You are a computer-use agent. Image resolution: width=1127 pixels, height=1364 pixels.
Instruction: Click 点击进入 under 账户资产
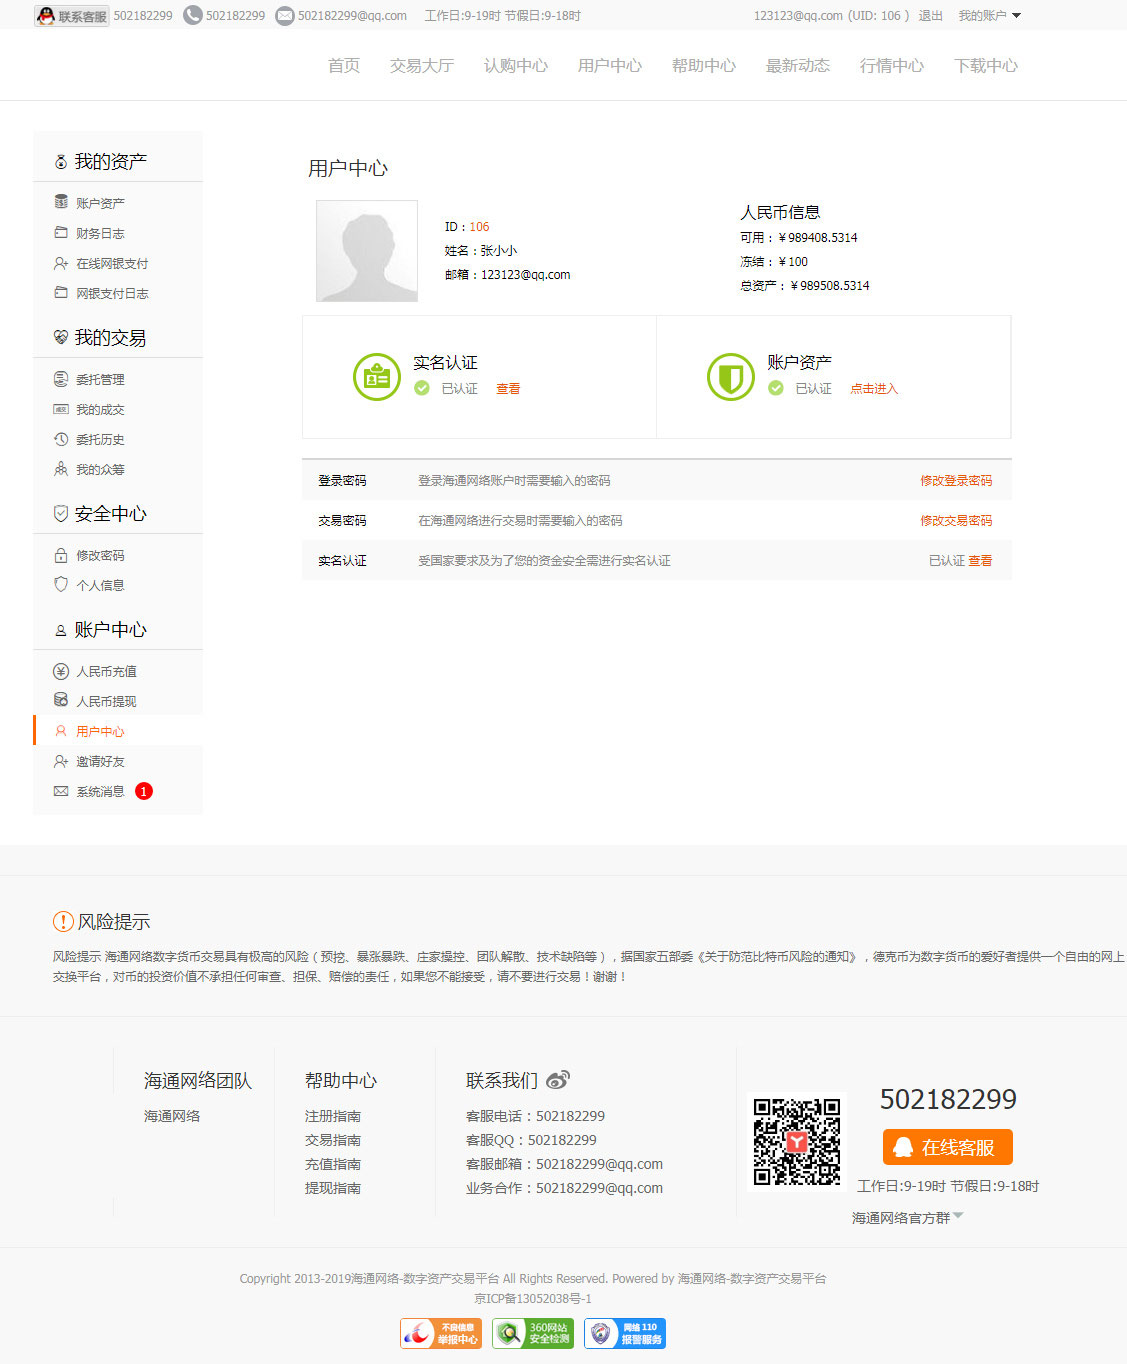point(874,389)
